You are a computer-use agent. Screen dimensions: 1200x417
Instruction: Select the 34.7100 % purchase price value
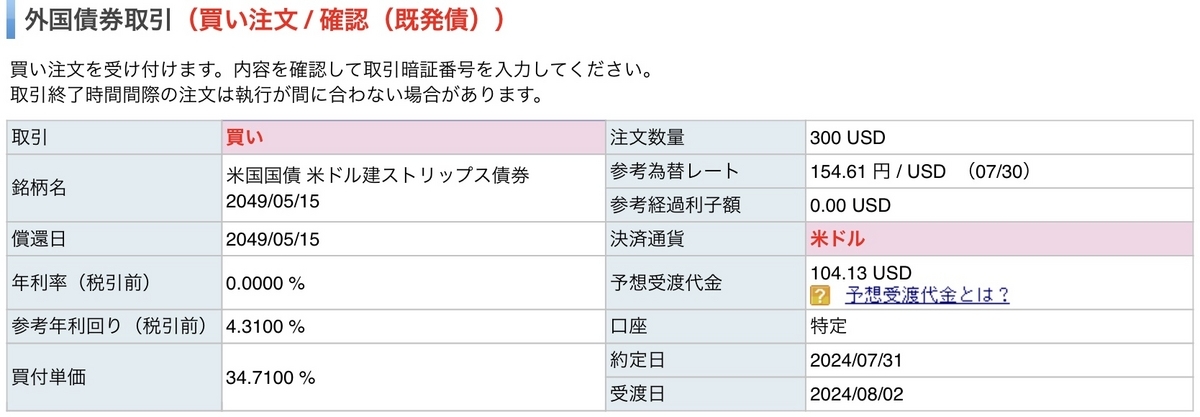tap(271, 378)
